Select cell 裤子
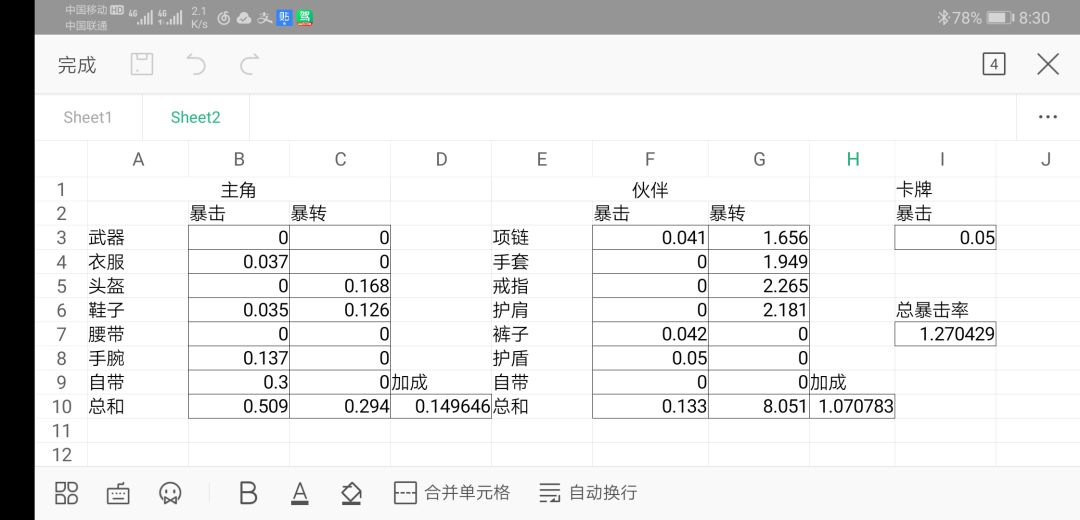The width and height of the screenshot is (1080, 520). (x=542, y=334)
